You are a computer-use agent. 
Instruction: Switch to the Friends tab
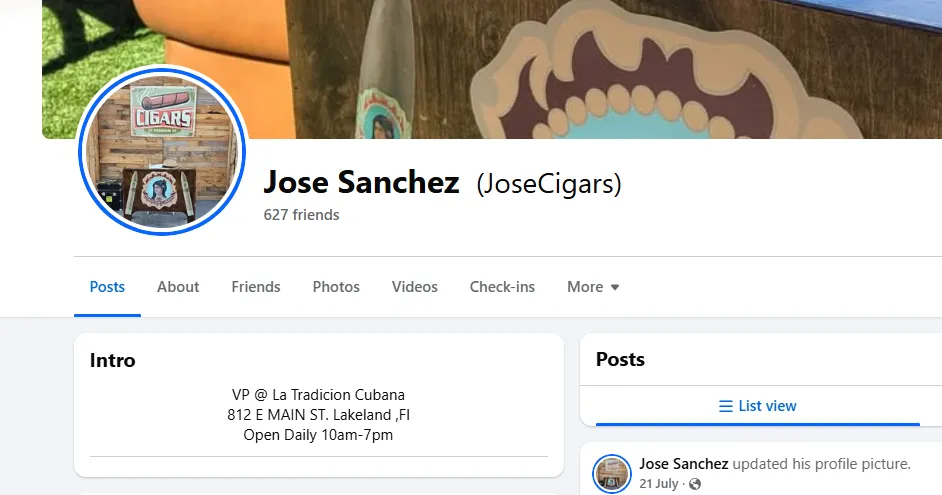tap(256, 287)
